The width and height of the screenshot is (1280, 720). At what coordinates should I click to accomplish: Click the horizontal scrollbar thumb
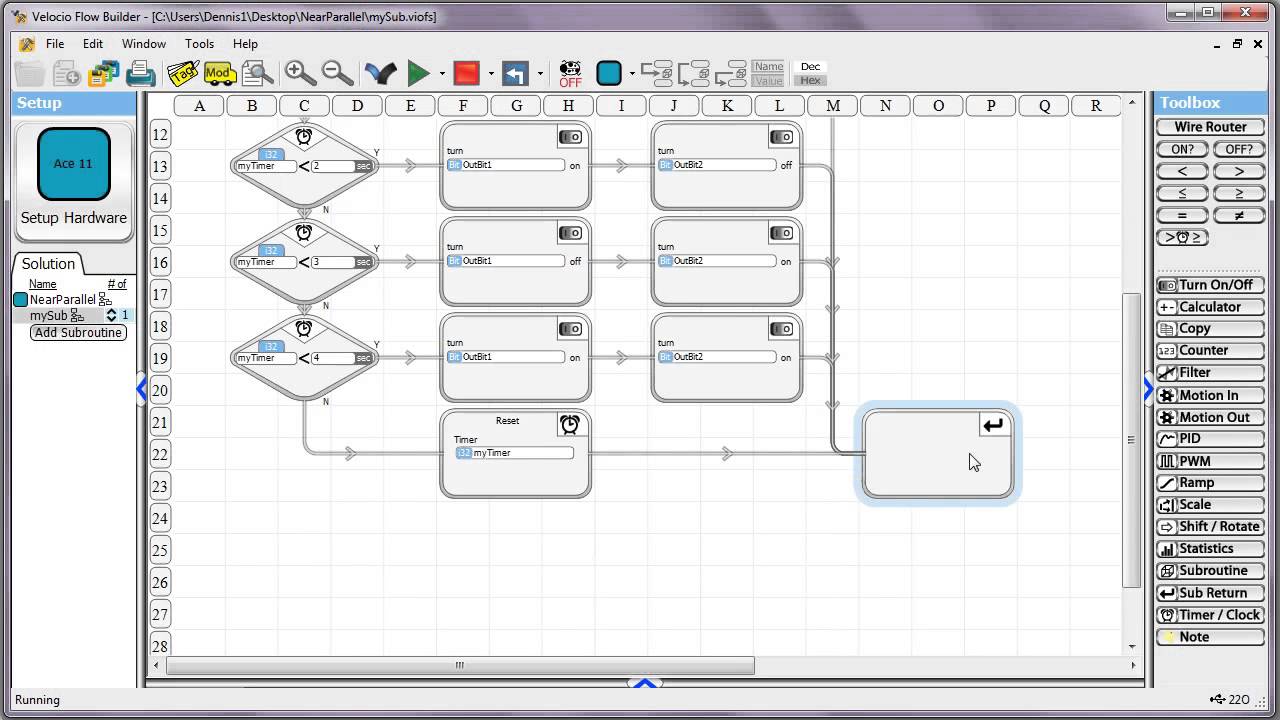pyautogui.click(x=460, y=665)
